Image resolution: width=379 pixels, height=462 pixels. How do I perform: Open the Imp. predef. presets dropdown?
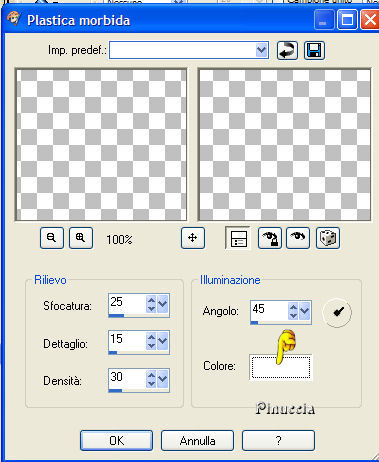pyautogui.click(x=262, y=50)
